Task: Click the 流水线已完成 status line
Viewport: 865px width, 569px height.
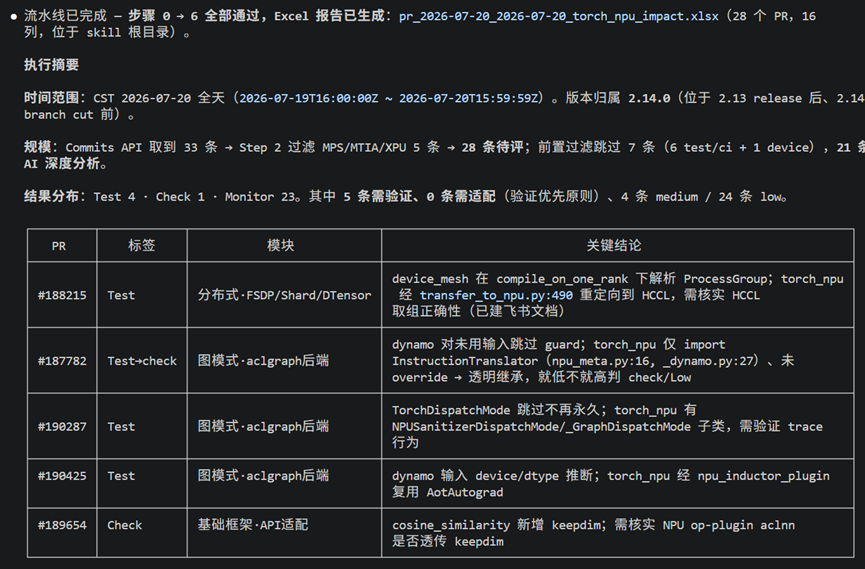Action: [x=419, y=24]
